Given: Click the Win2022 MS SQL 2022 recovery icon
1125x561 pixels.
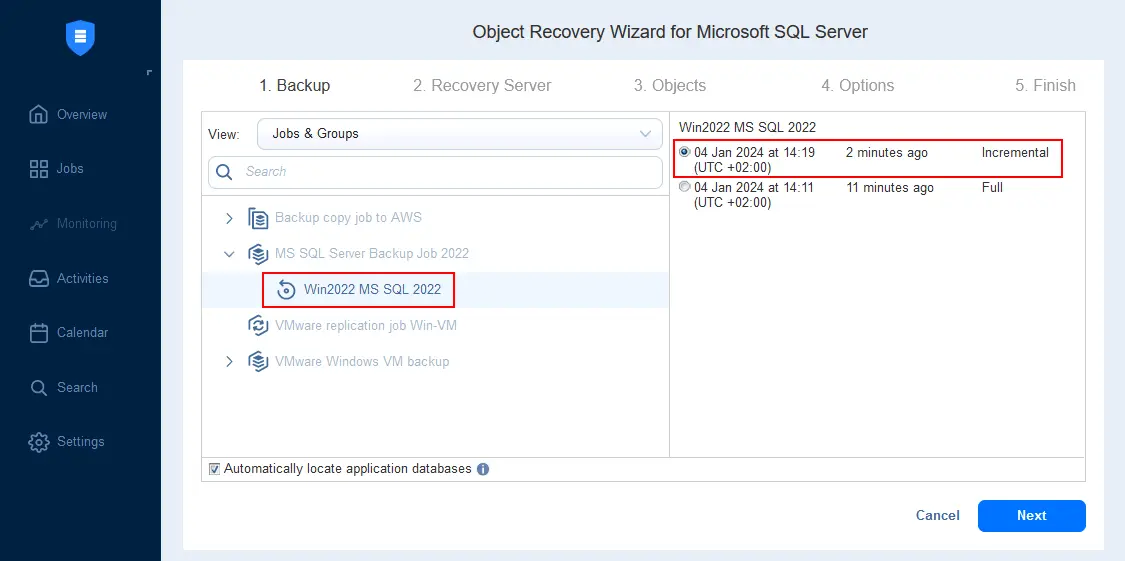Looking at the screenshot, I should pyautogui.click(x=286, y=290).
